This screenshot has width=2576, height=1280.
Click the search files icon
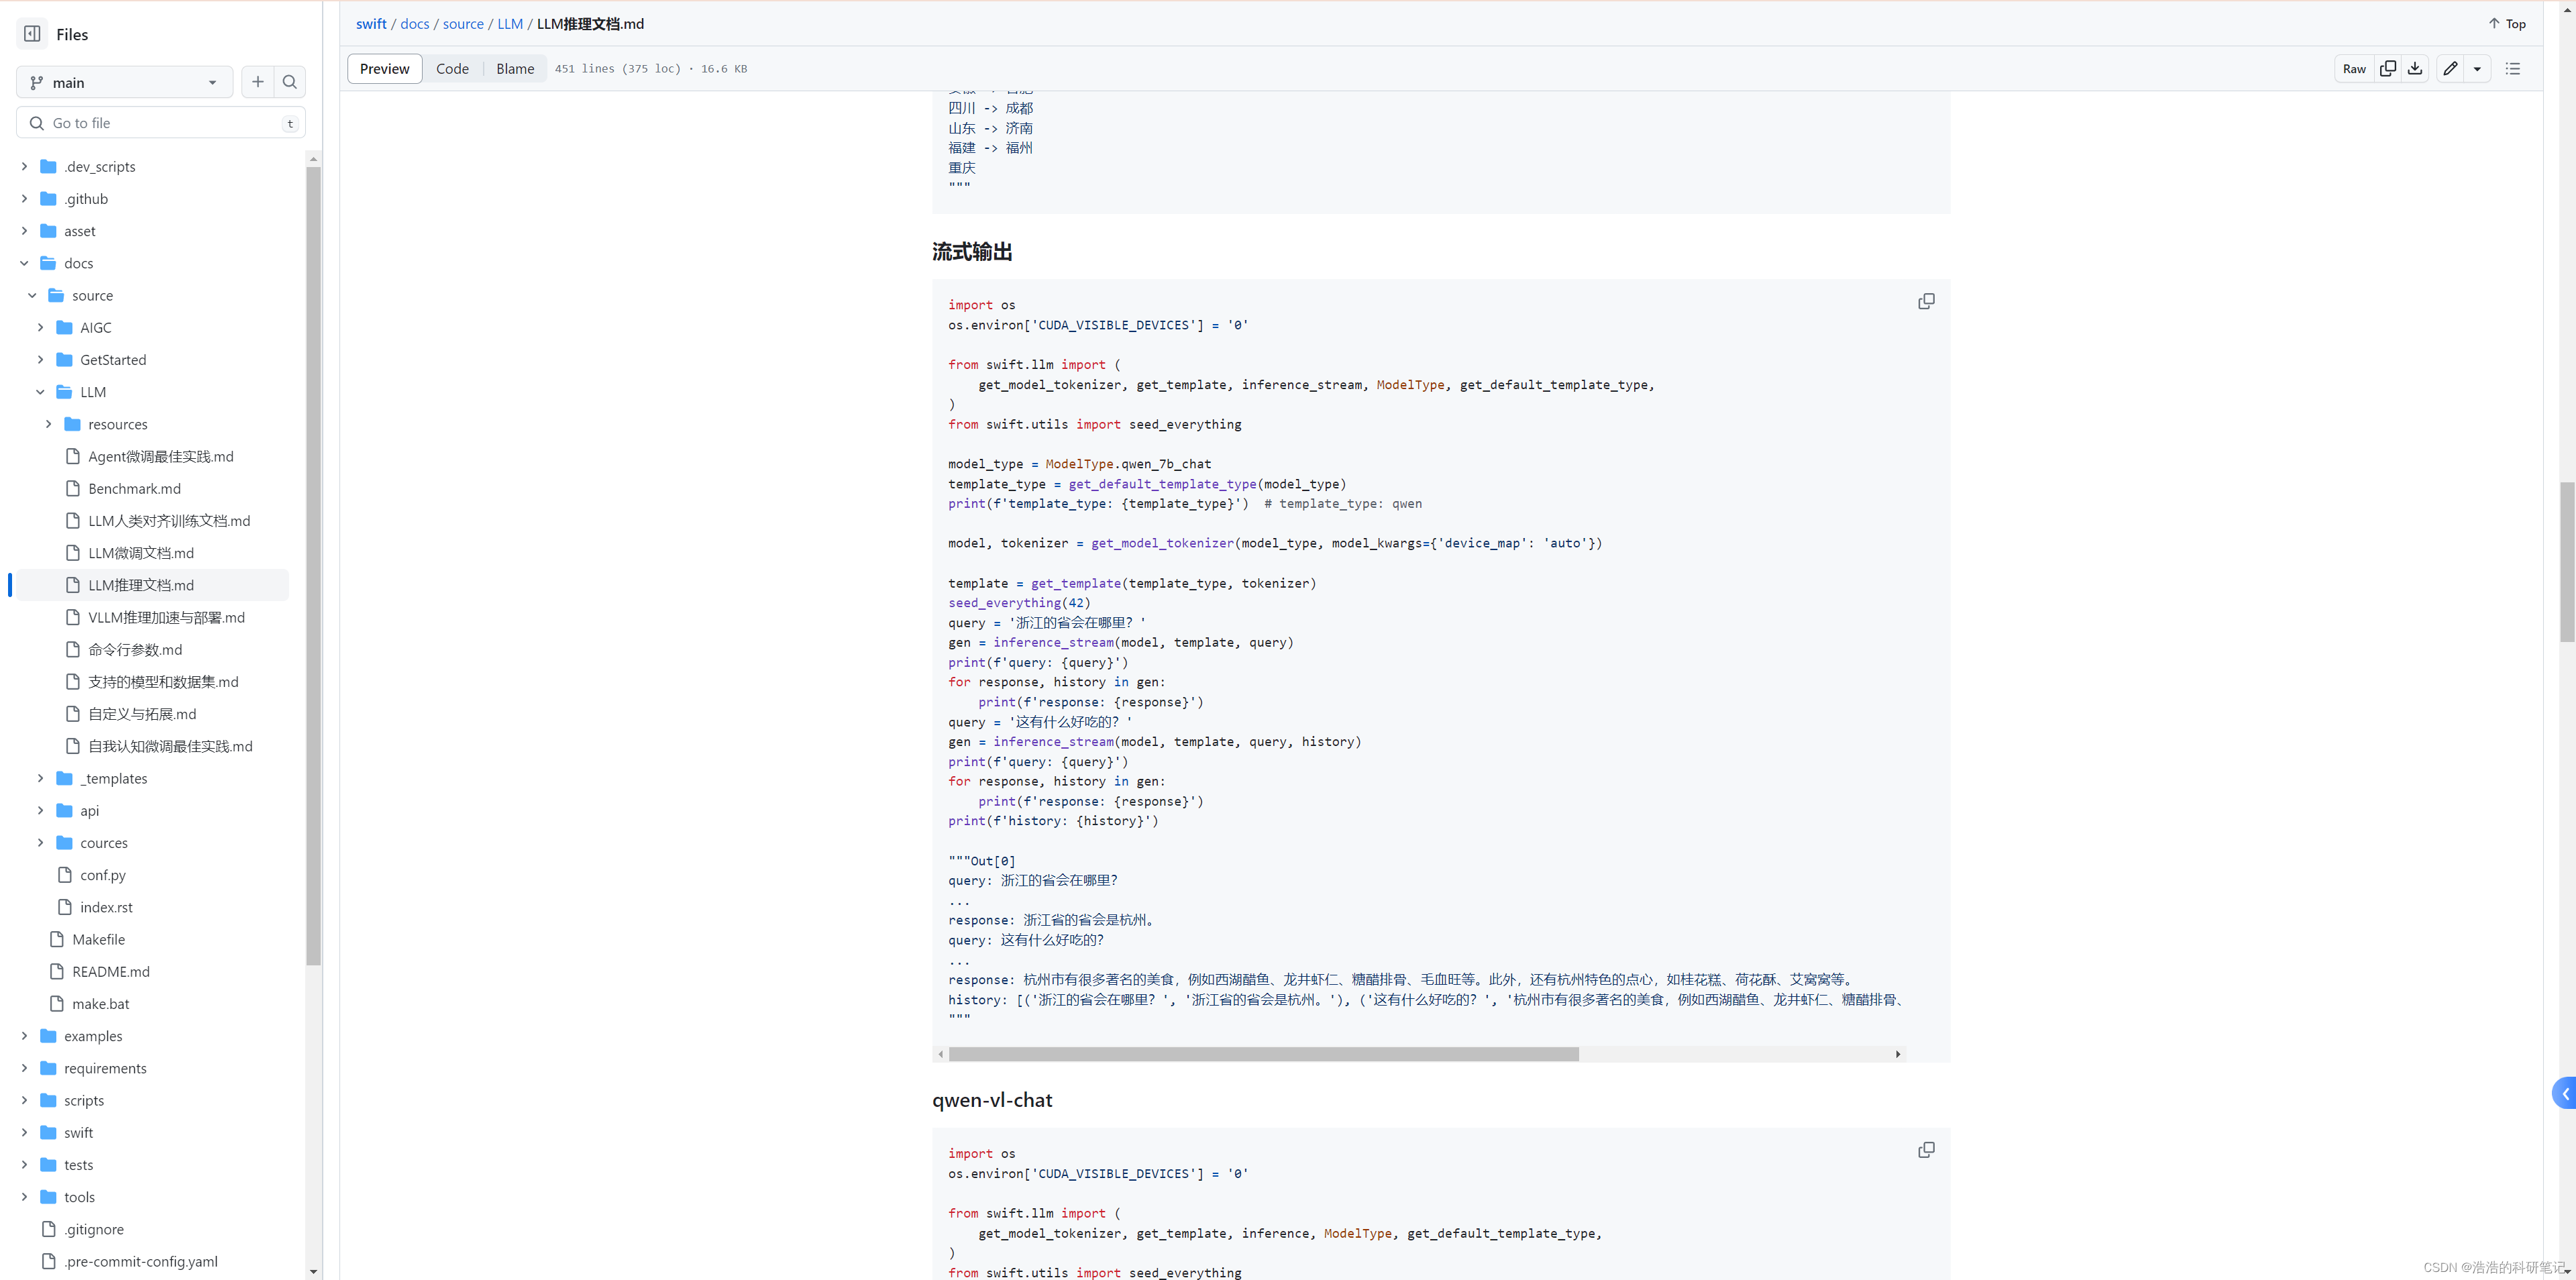(289, 82)
